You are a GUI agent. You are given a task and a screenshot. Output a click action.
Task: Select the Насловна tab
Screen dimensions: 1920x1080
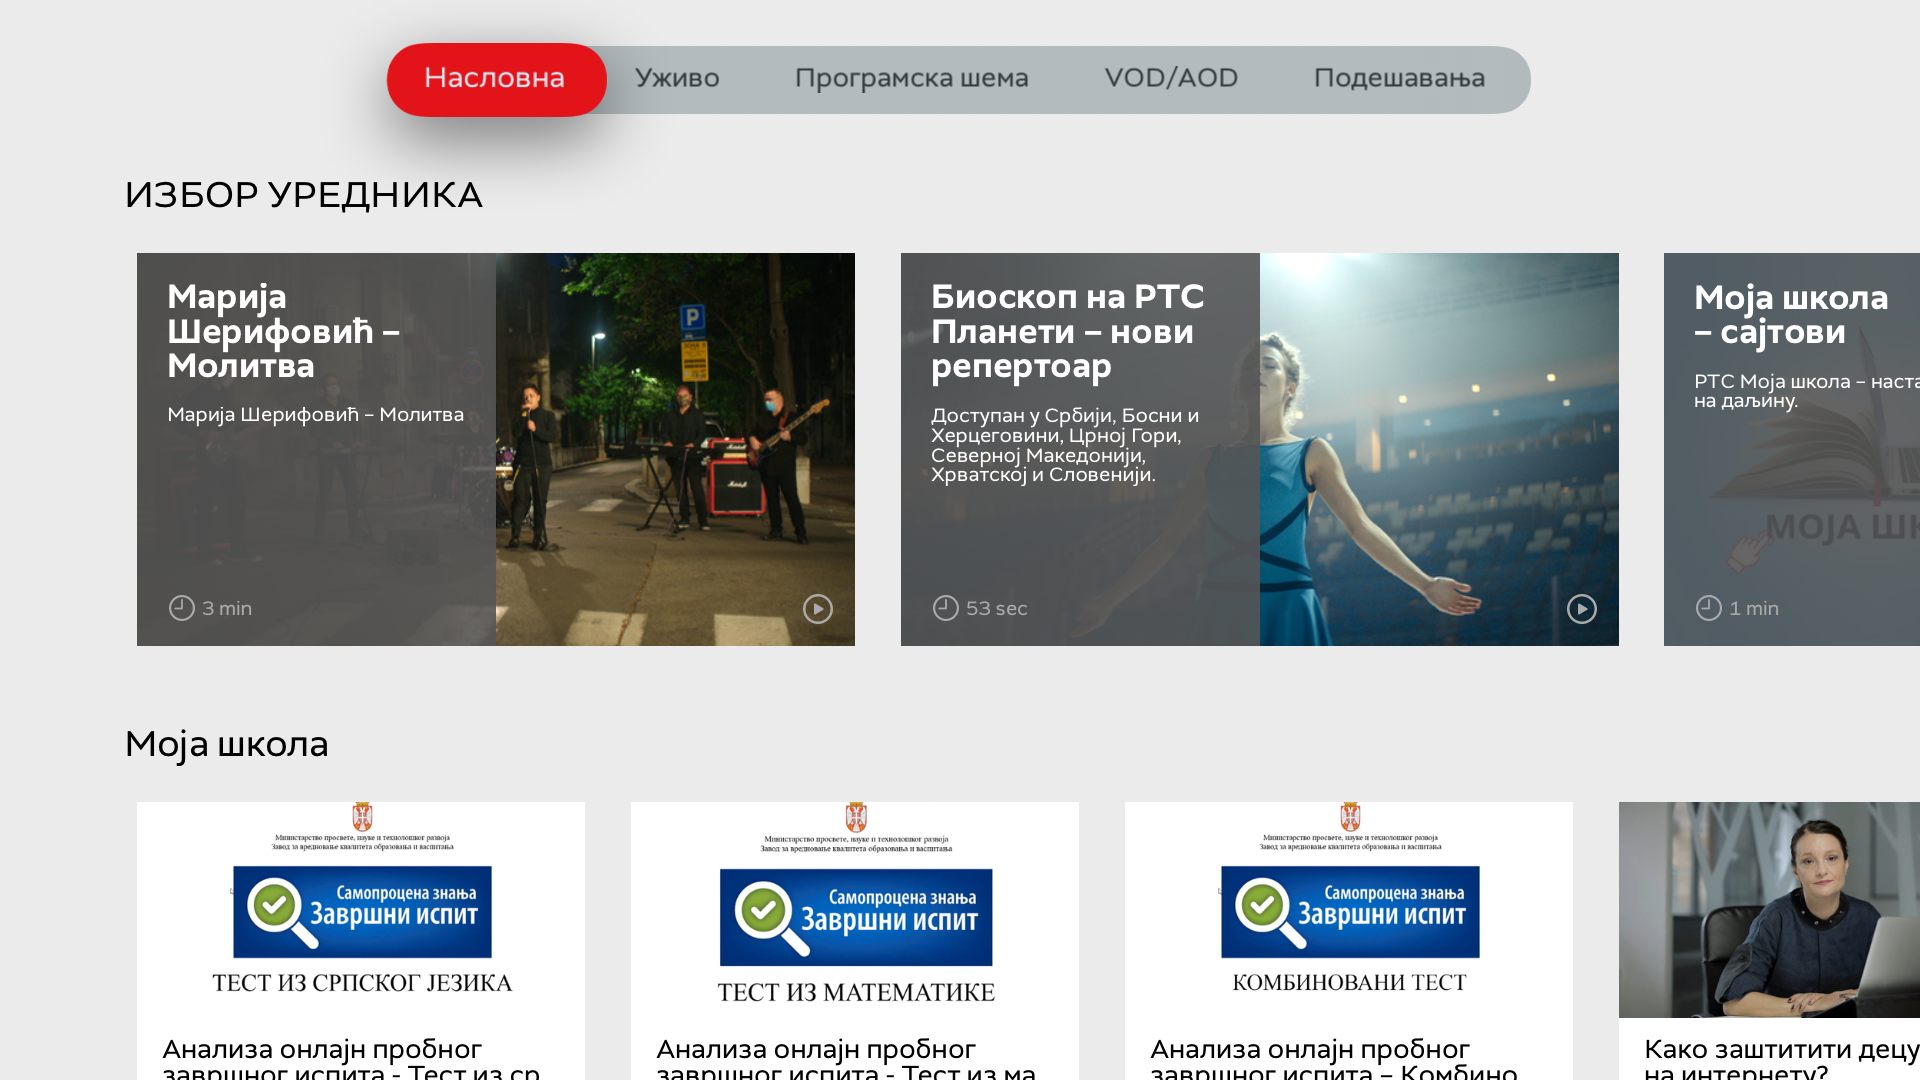(496, 79)
